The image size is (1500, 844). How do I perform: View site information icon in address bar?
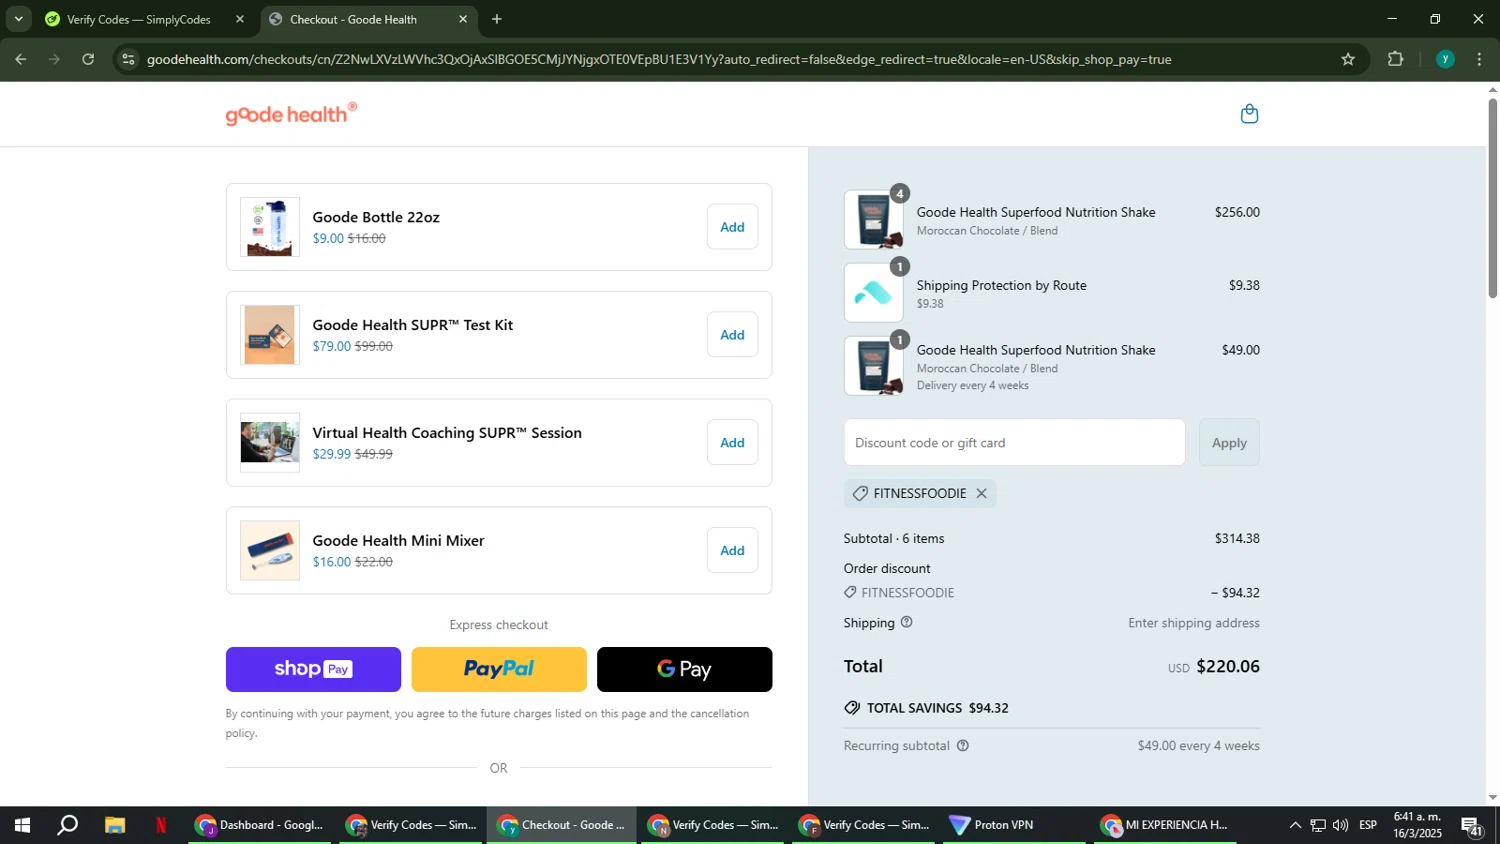tap(127, 60)
